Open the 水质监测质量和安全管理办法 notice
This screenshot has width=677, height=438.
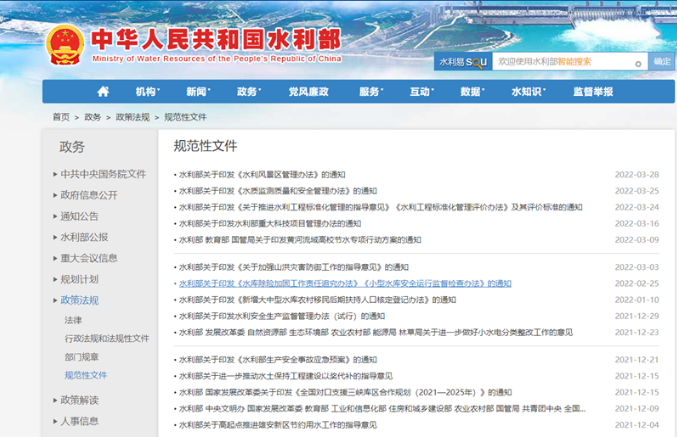pos(278,191)
